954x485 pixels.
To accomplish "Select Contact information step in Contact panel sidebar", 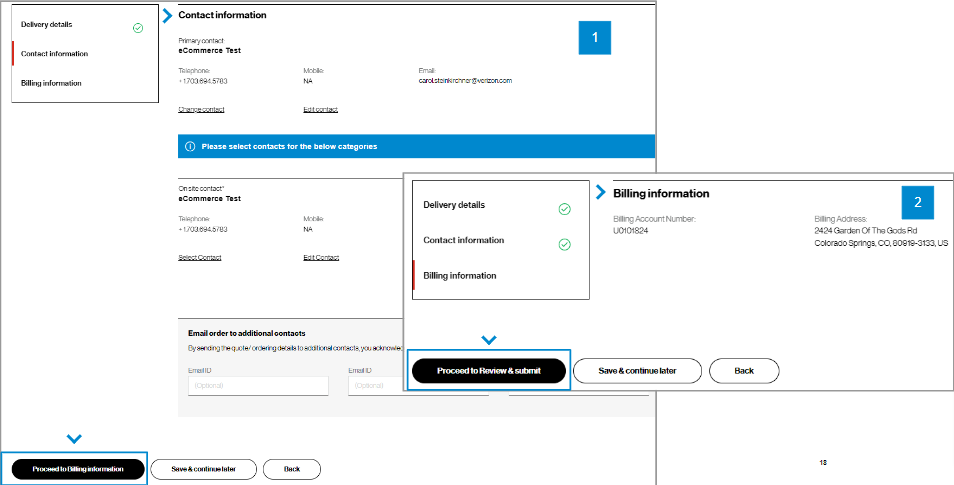I will coord(54,54).
